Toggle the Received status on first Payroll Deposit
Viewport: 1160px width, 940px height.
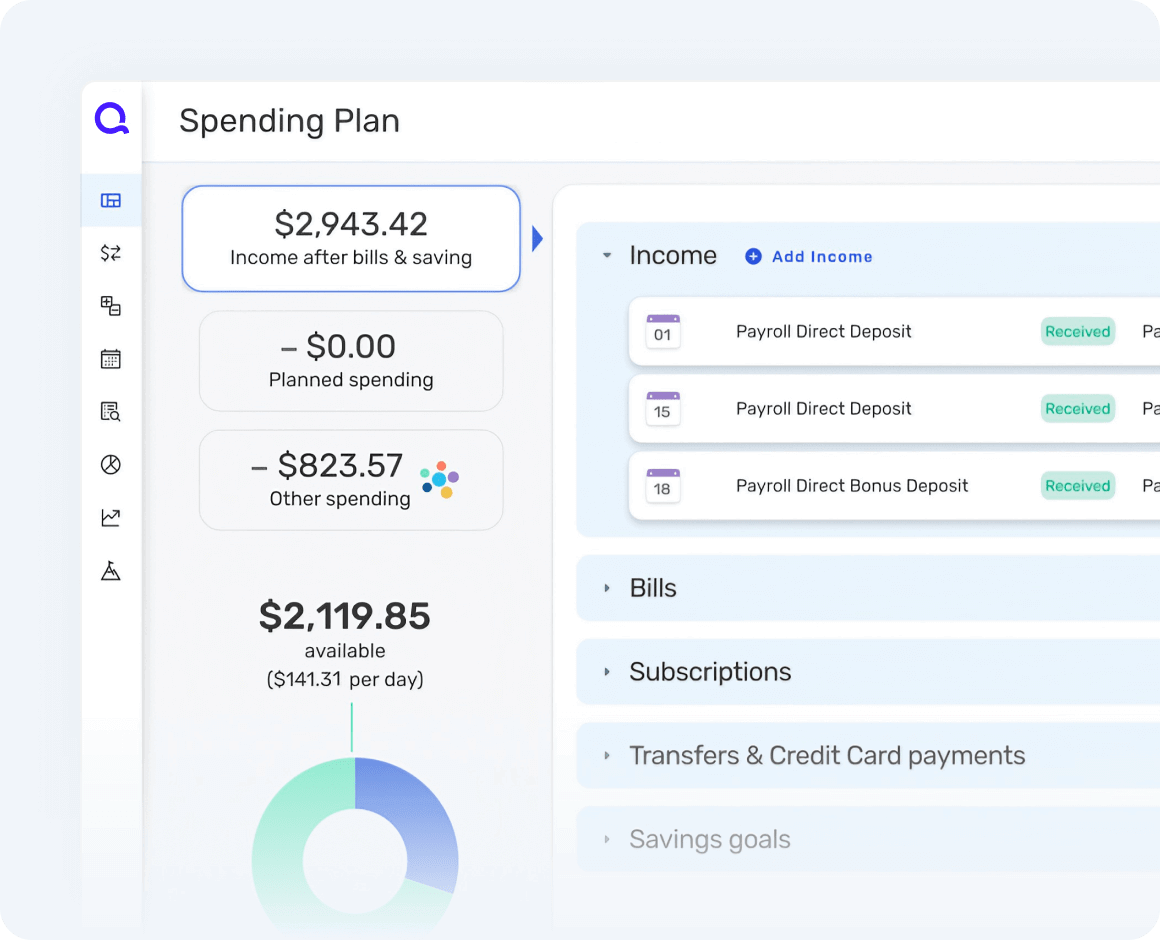[1078, 331]
